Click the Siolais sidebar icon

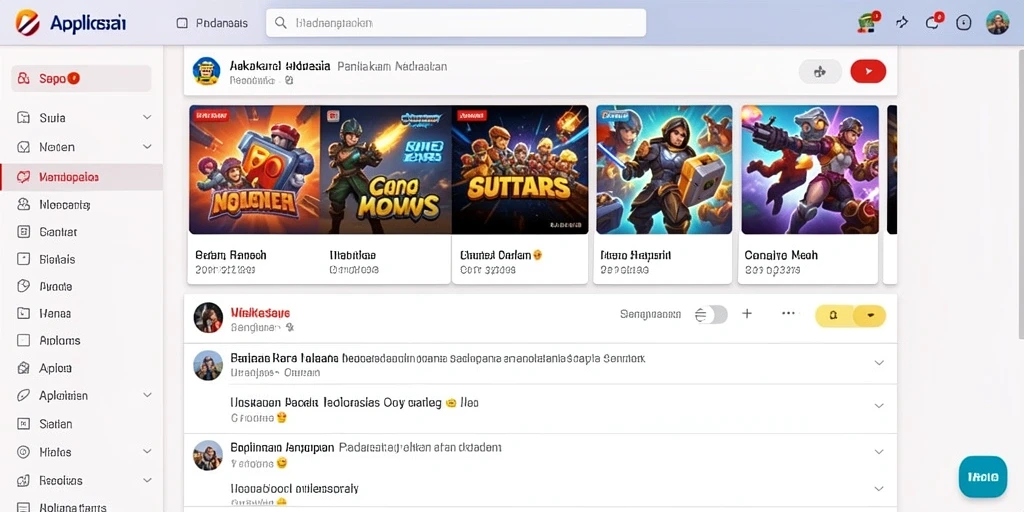tap(24, 259)
